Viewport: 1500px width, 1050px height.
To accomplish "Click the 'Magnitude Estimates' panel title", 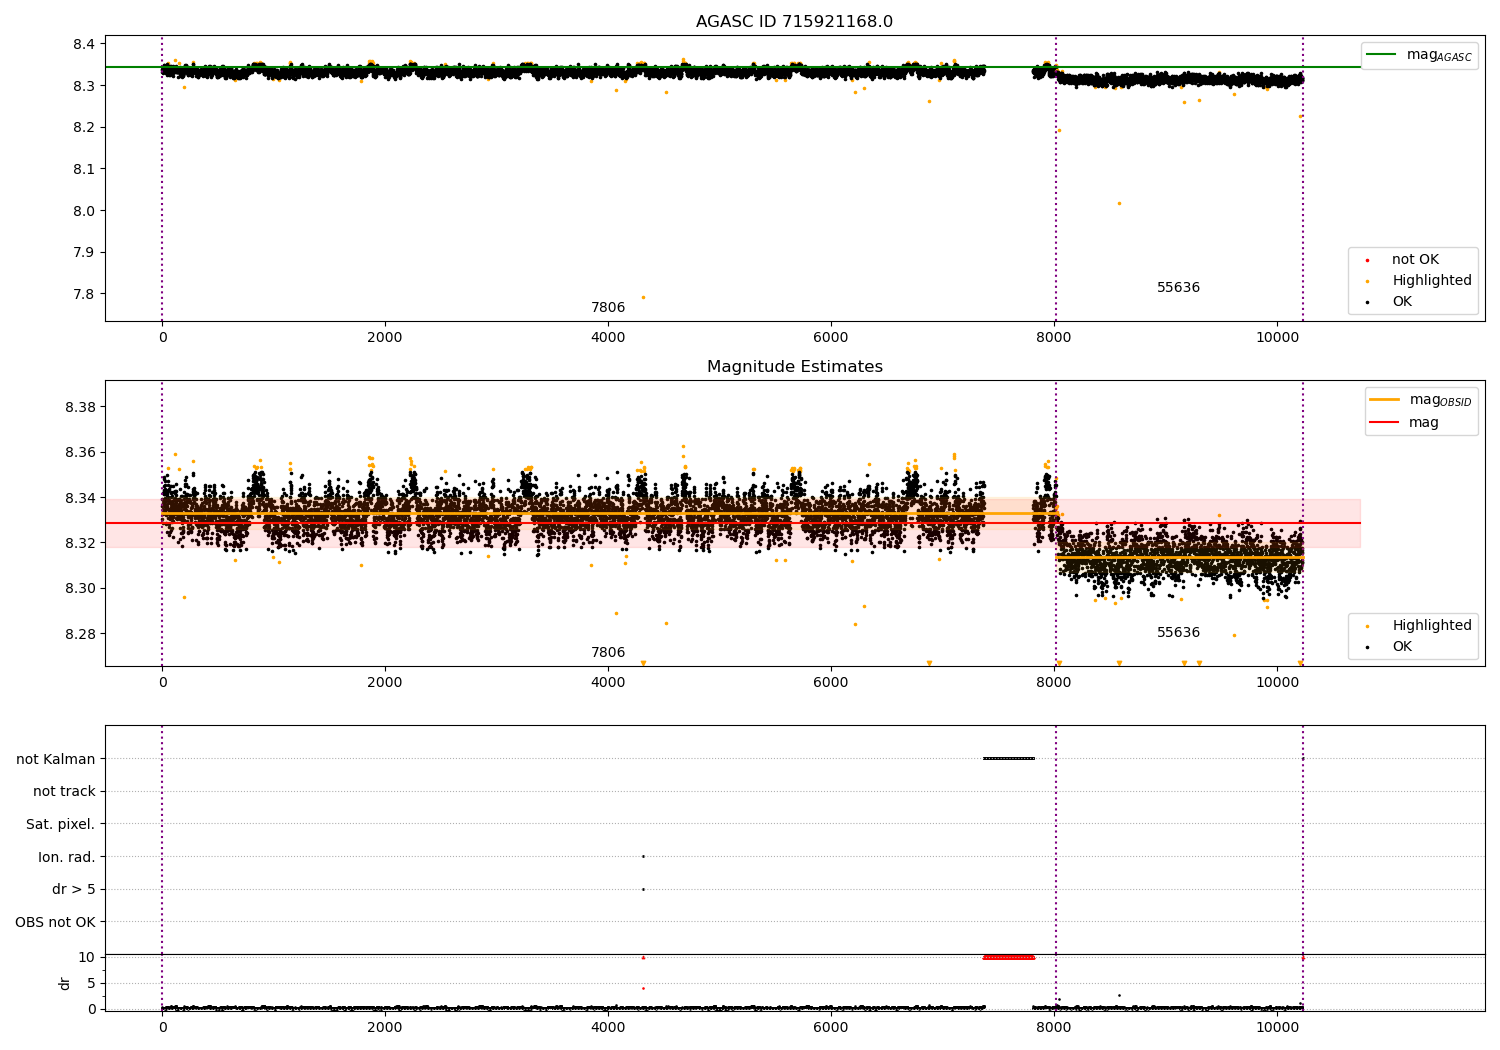I will point(794,367).
